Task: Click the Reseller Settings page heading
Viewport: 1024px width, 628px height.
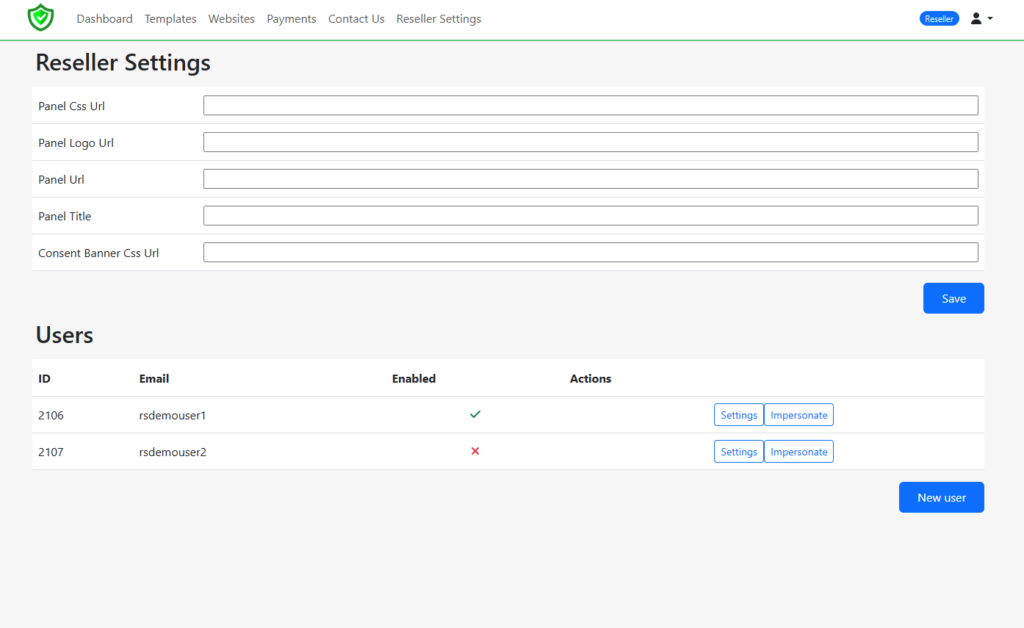Action: (123, 63)
